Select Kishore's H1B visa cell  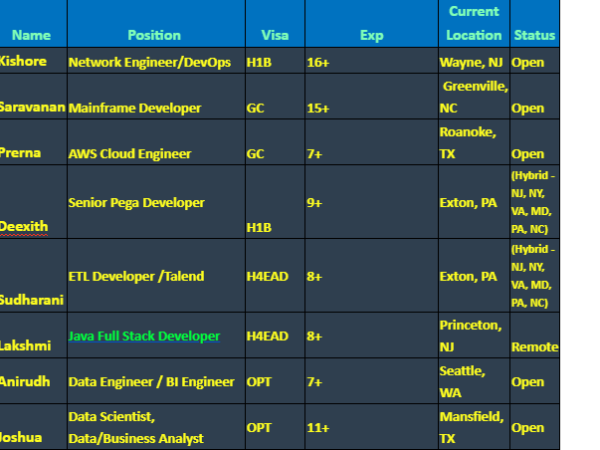click(275, 60)
